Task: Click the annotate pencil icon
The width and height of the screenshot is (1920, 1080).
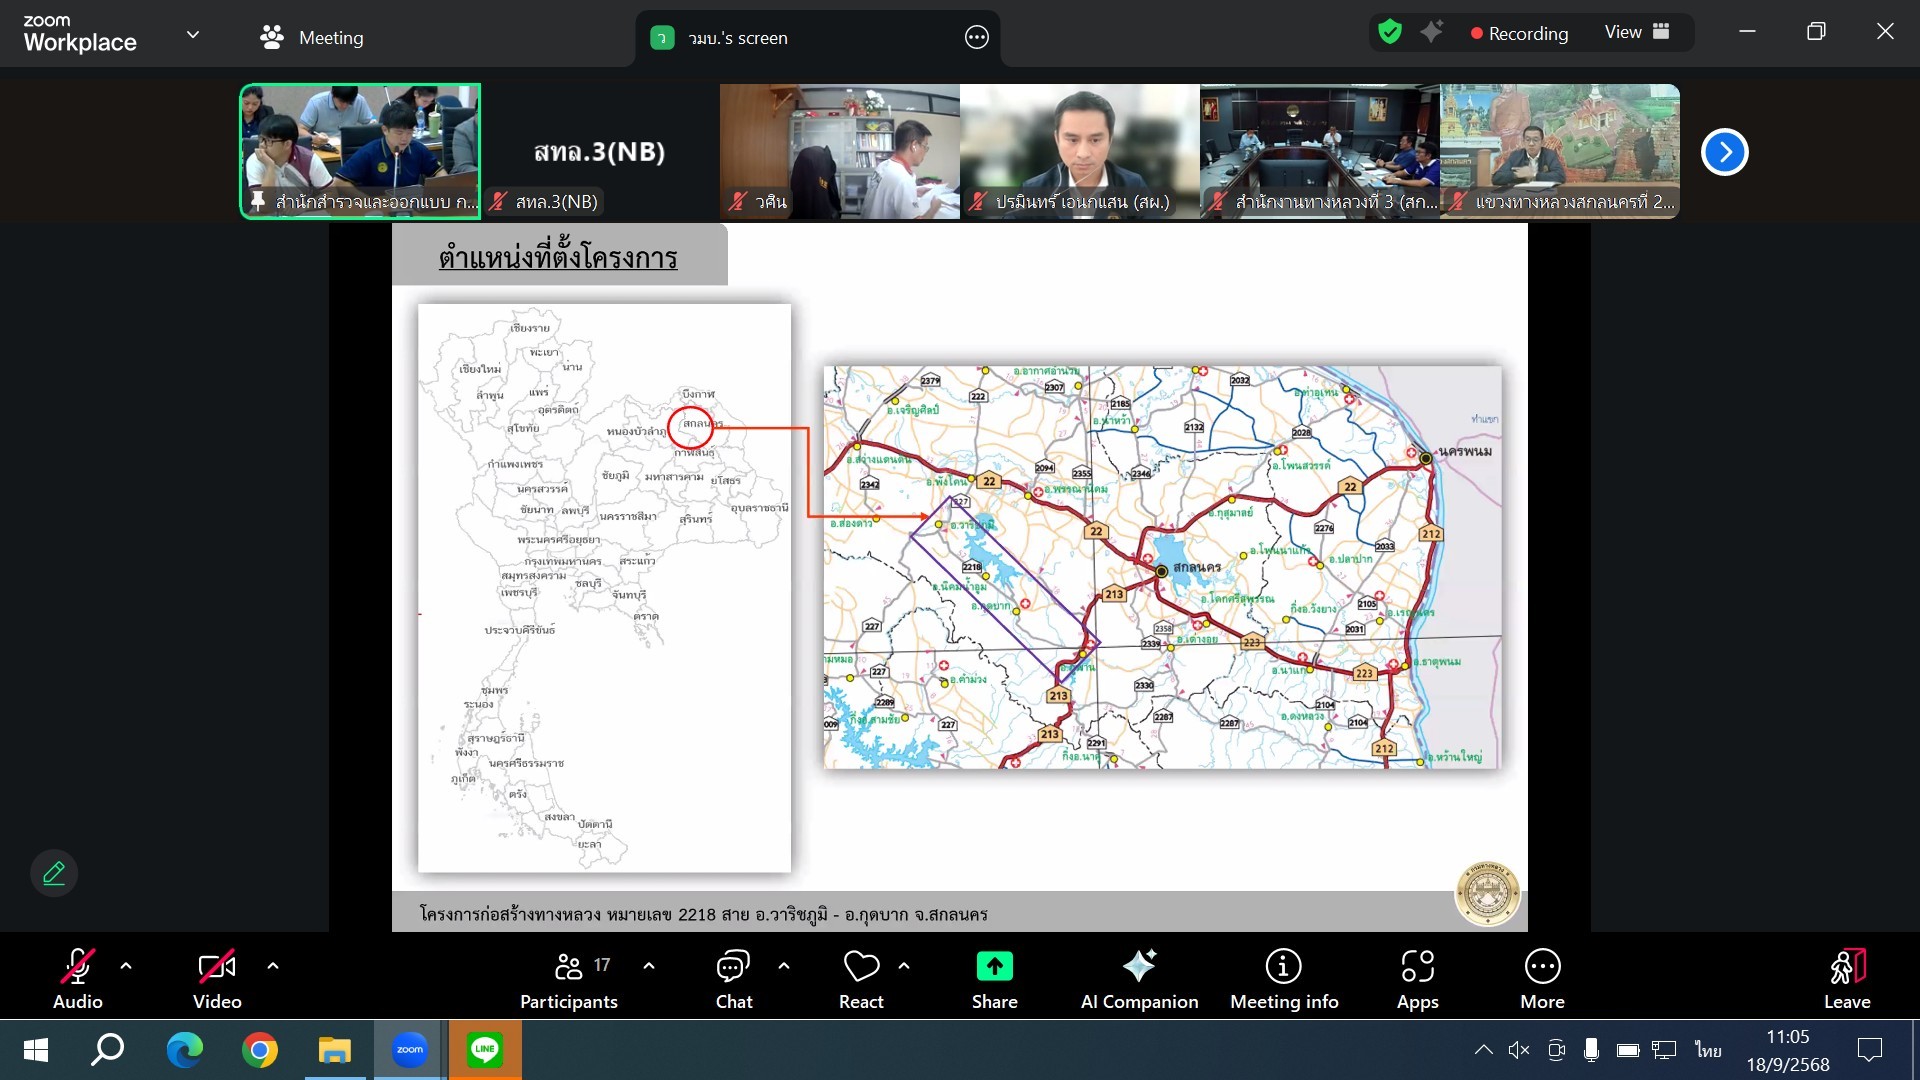Action: tap(54, 873)
